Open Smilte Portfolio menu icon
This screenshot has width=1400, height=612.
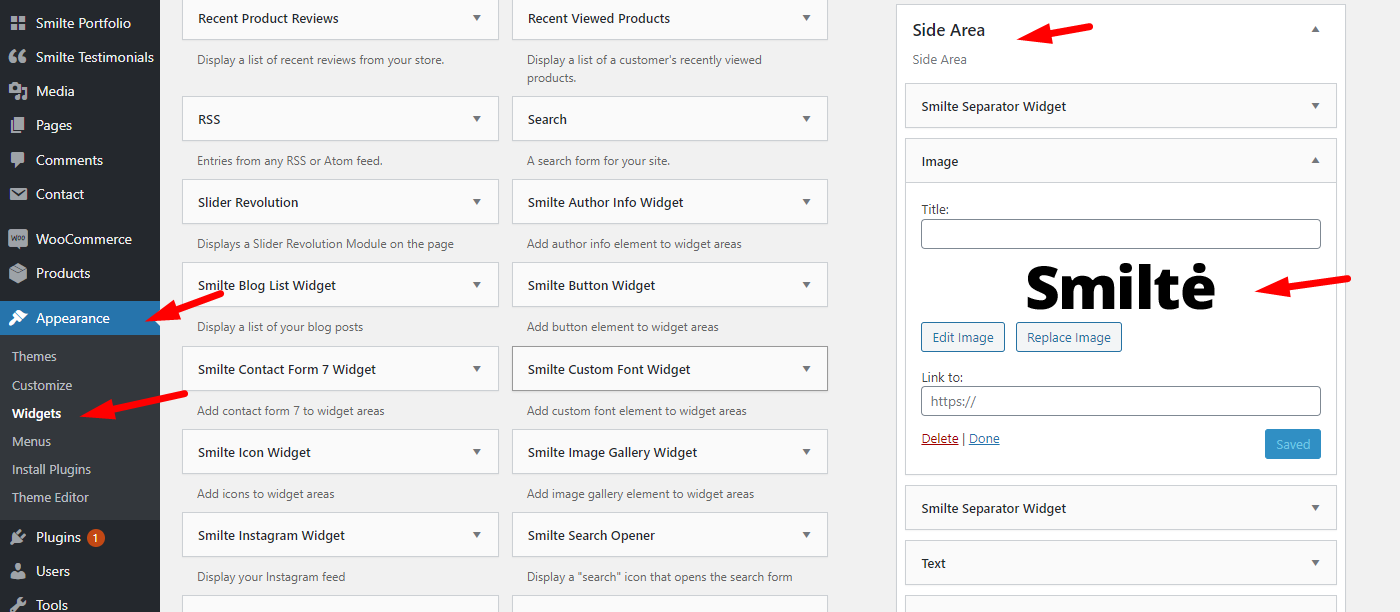(x=18, y=23)
